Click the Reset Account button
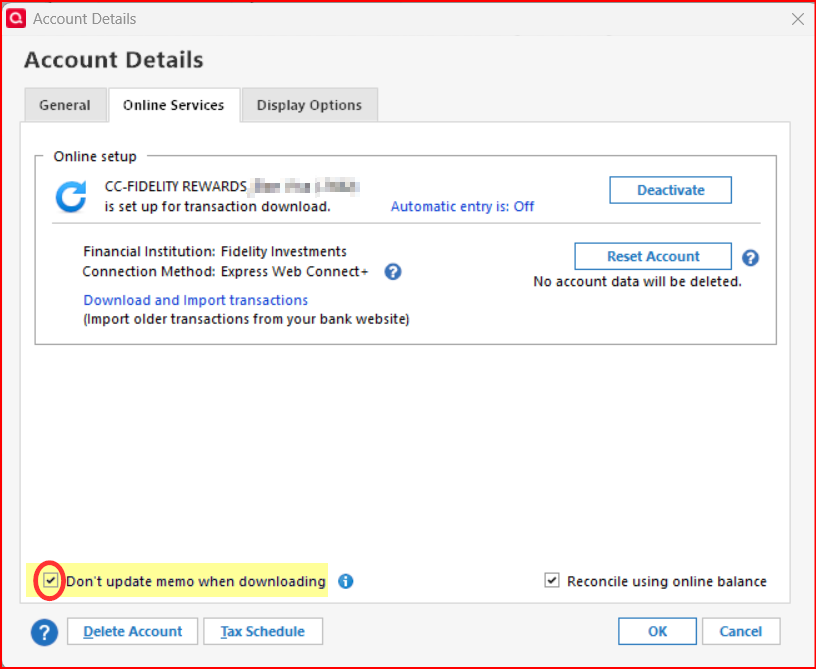 click(653, 256)
